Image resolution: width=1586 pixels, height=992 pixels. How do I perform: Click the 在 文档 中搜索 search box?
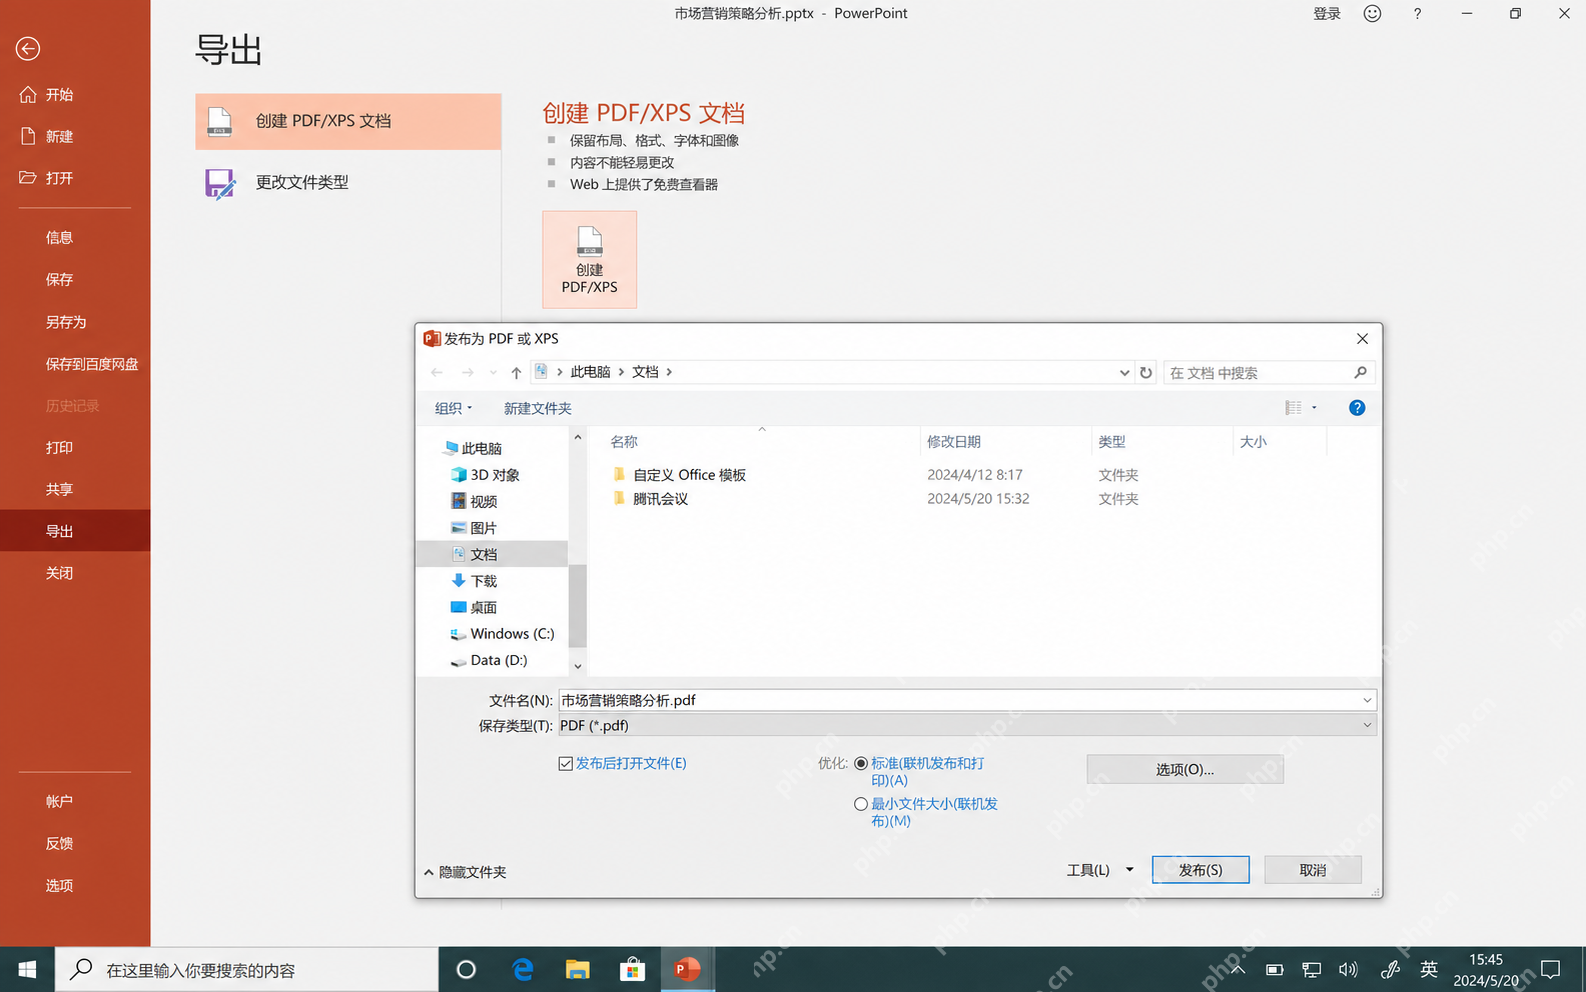1269,372
